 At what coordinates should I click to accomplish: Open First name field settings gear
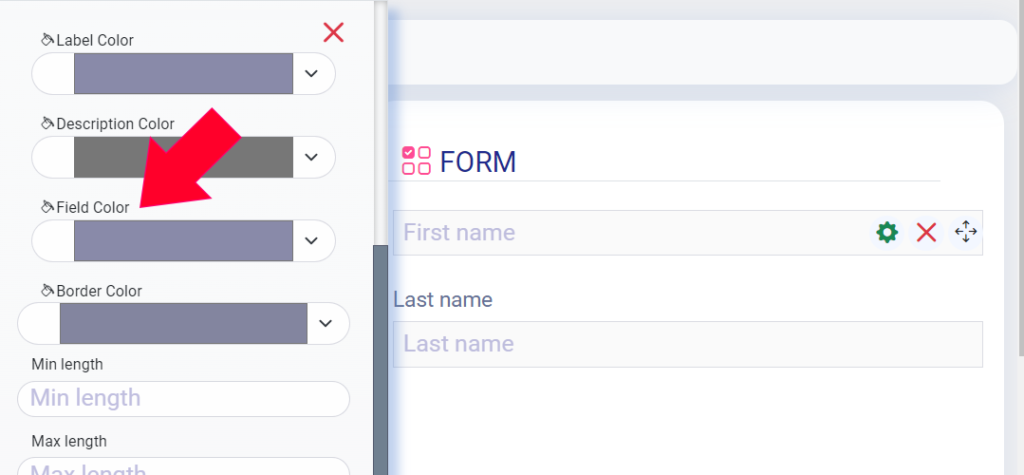pyautogui.click(x=887, y=232)
